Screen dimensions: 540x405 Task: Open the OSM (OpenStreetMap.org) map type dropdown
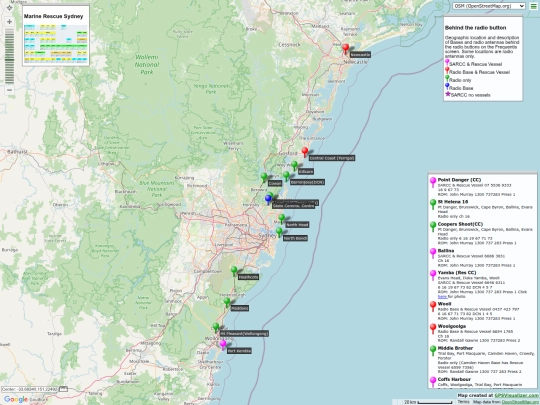pos(489,6)
